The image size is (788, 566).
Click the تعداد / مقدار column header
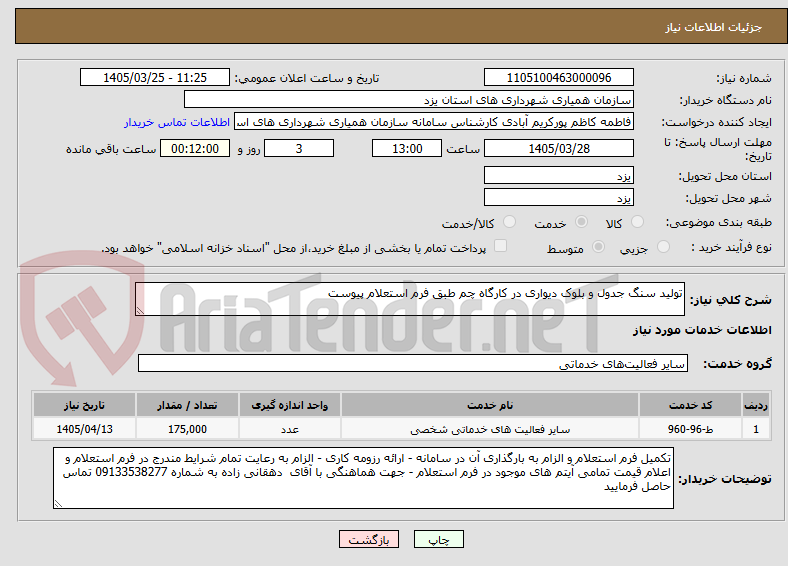pyautogui.click(x=187, y=405)
